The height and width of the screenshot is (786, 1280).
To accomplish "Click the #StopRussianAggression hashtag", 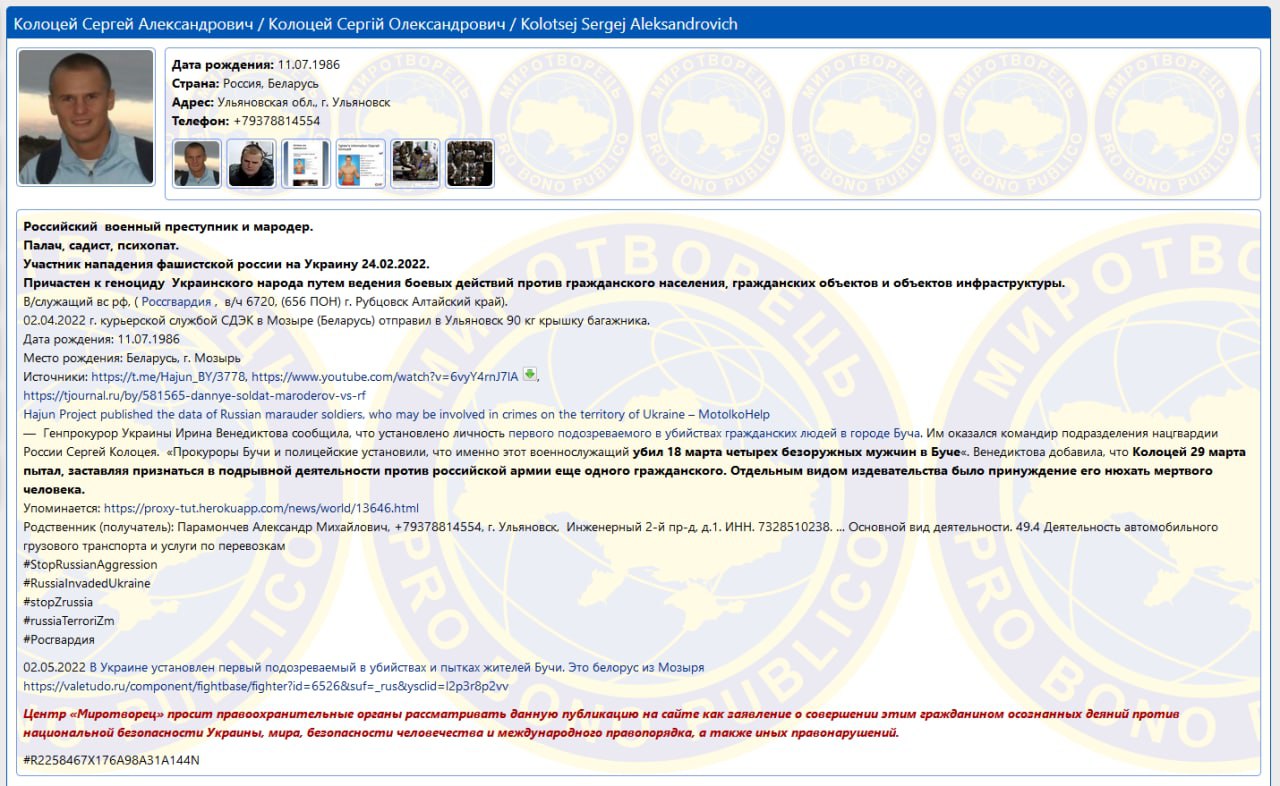I will [x=90, y=565].
